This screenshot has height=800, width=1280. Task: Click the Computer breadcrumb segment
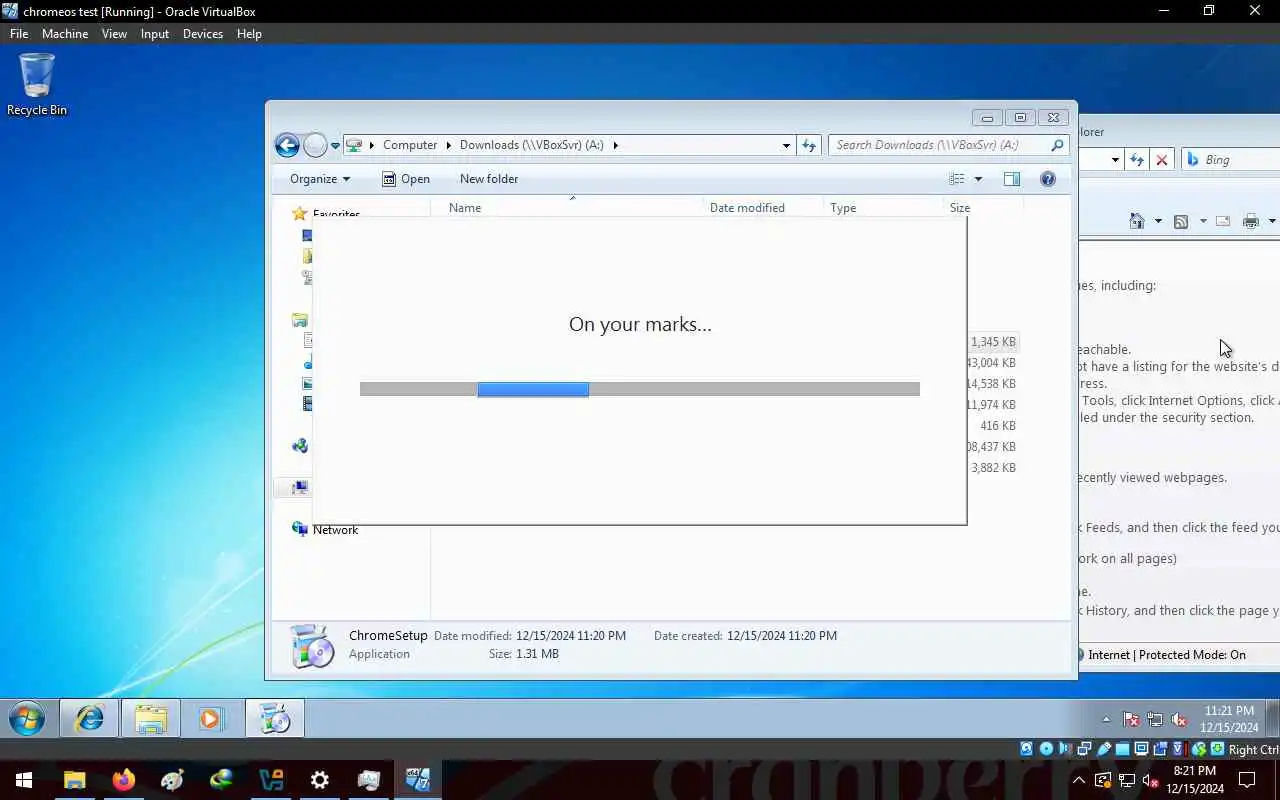(410, 145)
